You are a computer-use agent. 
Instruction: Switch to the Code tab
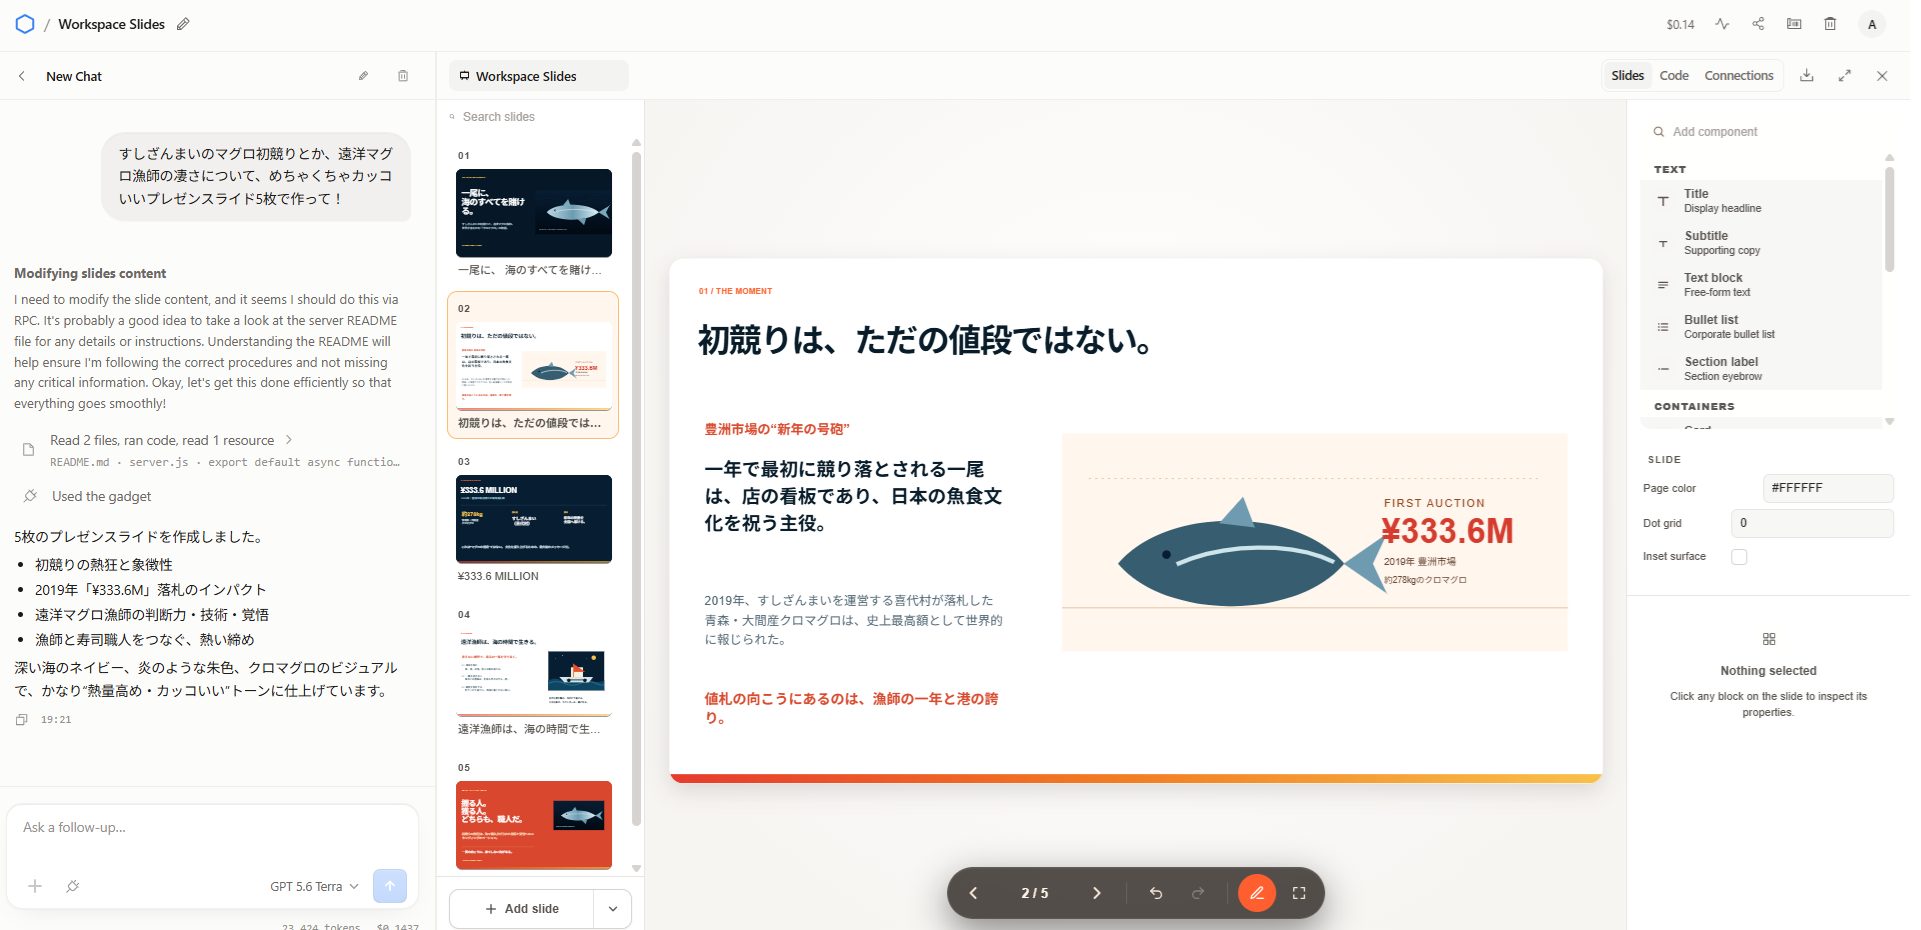(x=1674, y=76)
